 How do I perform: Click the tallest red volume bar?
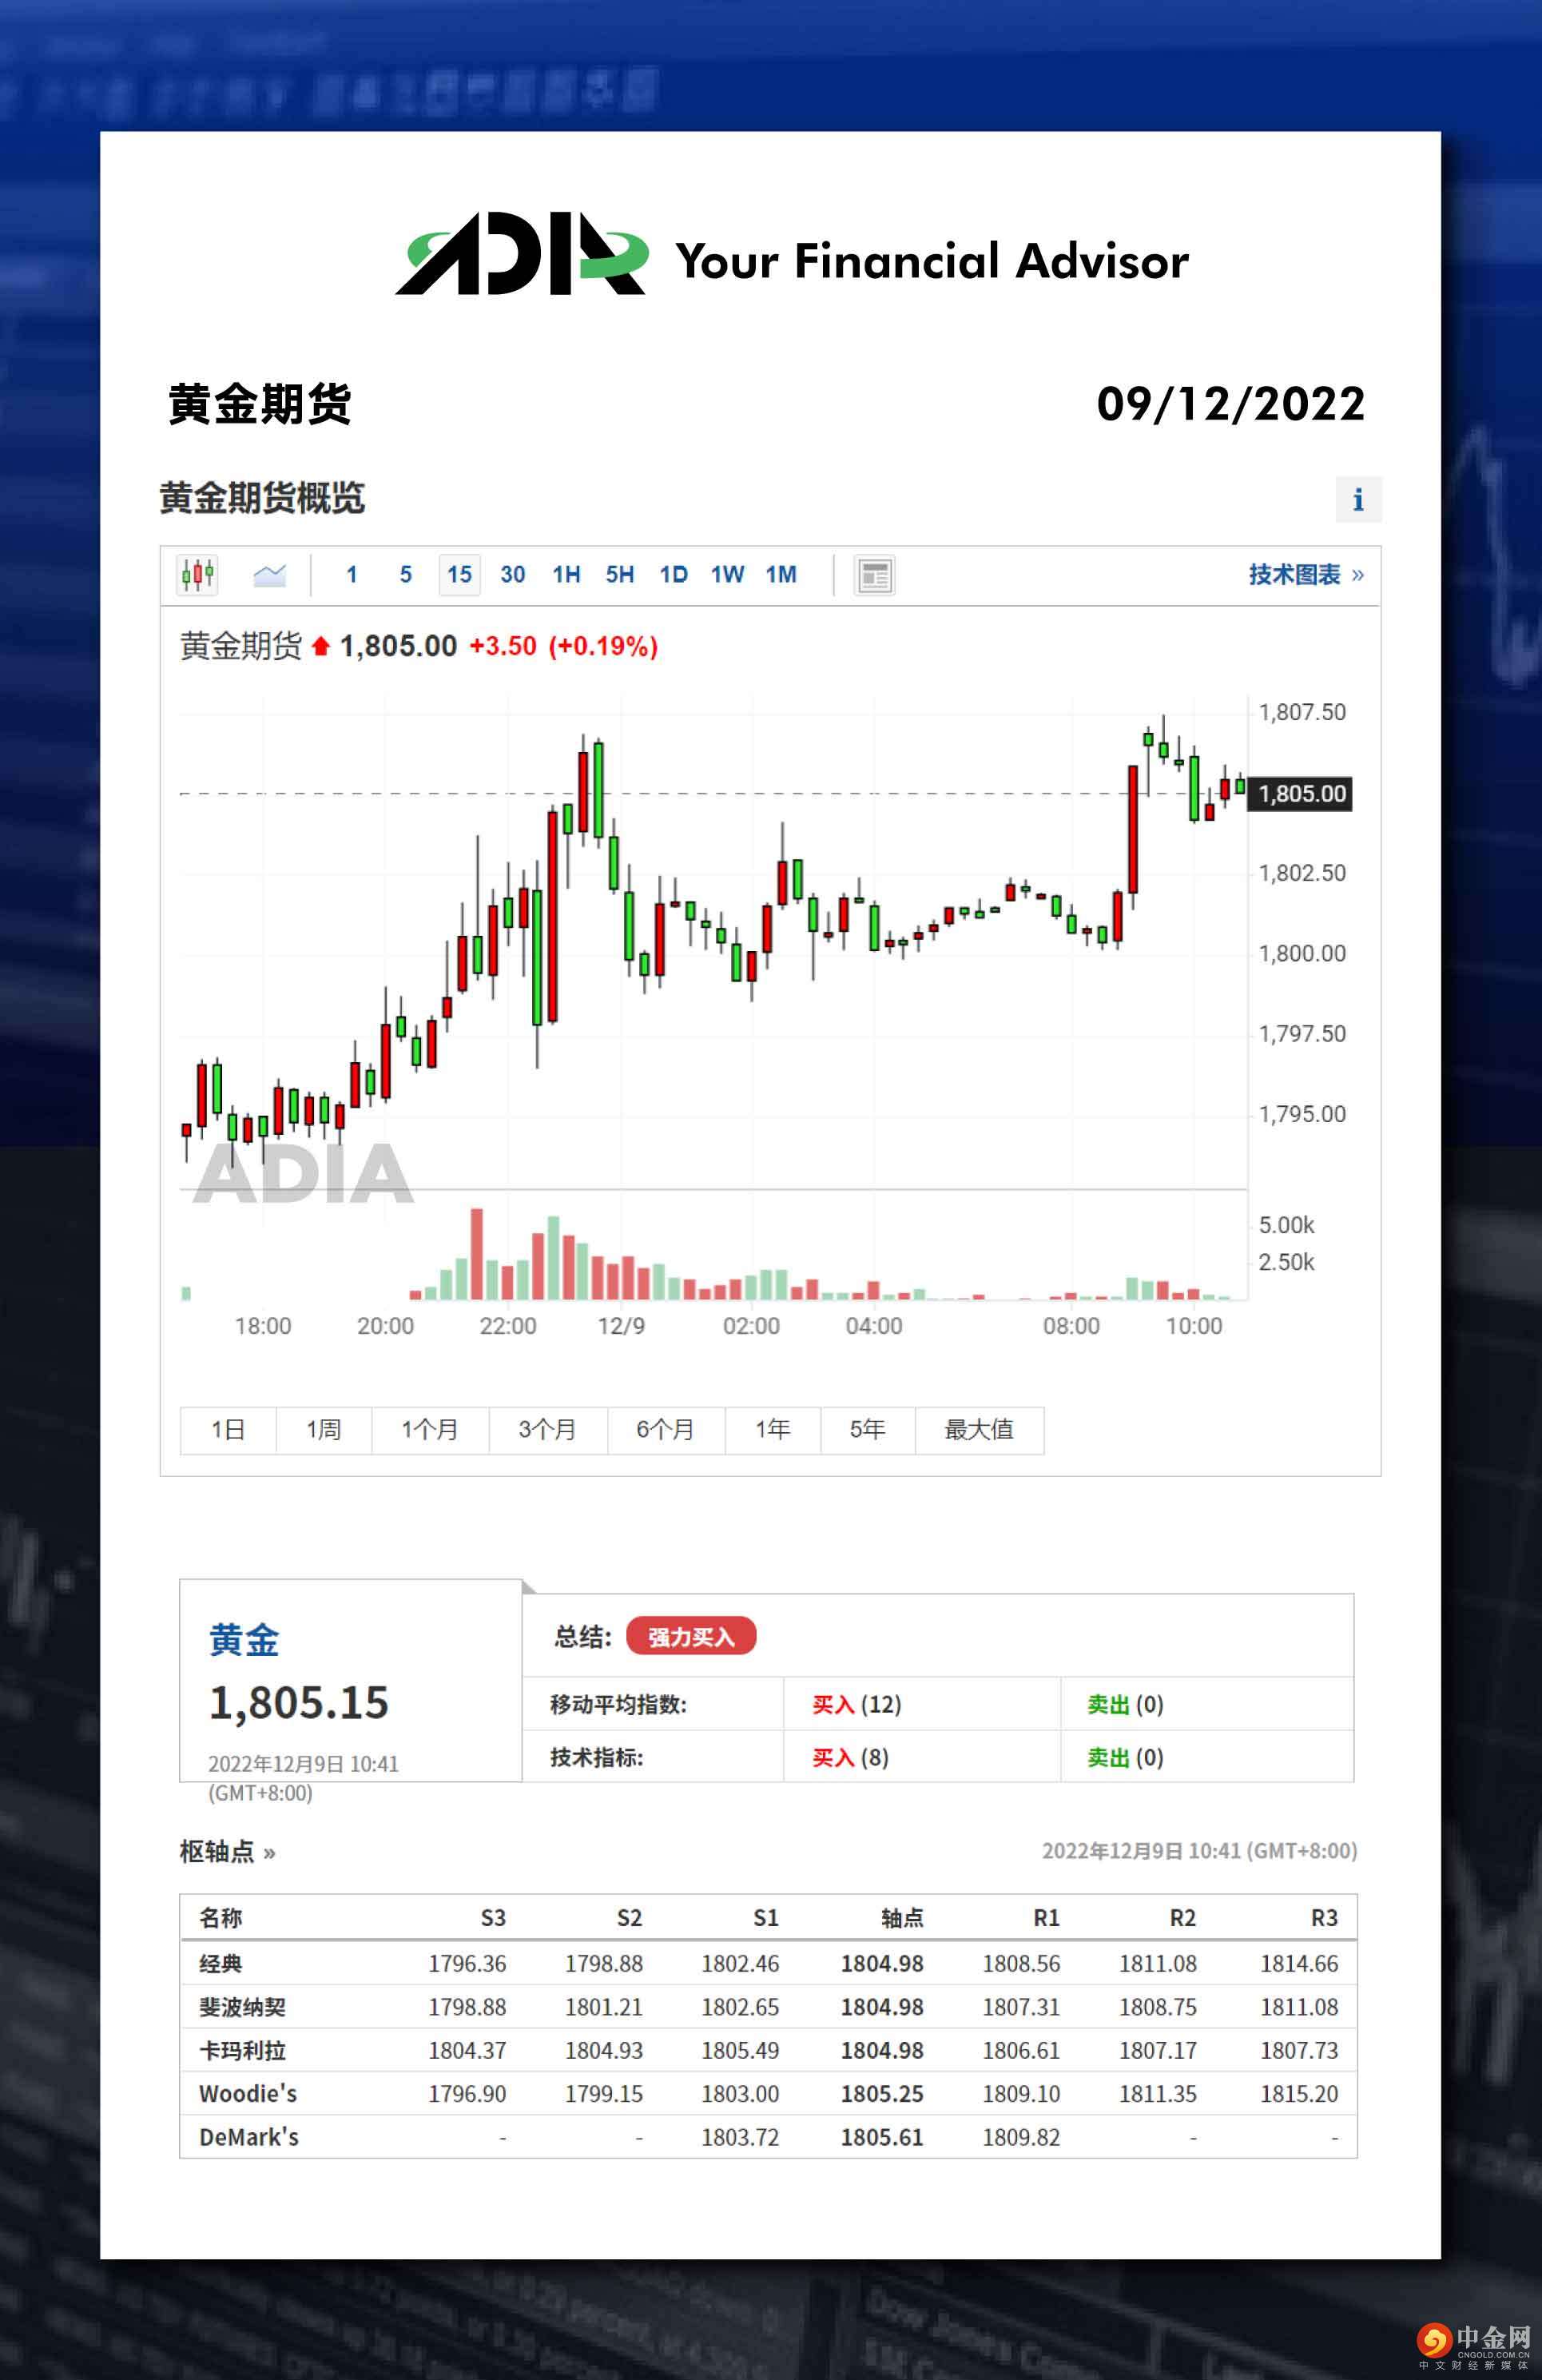[477, 1254]
